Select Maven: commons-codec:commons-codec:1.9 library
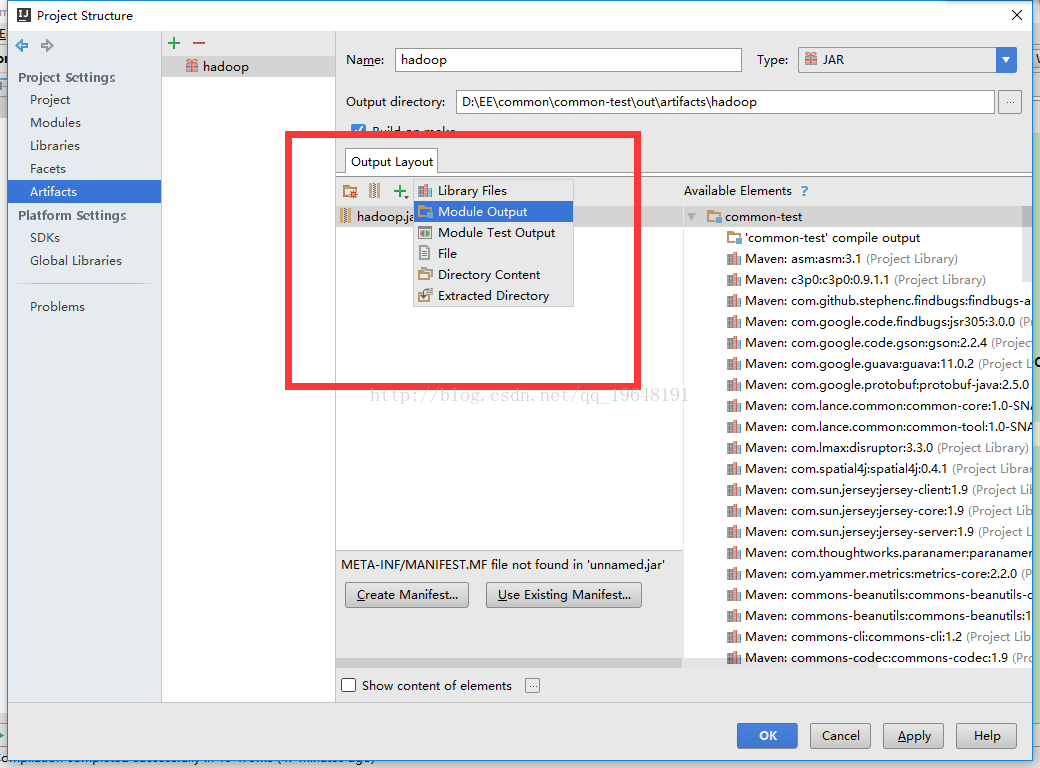Image resolution: width=1040 pixels, height=768 pixels. (879, 658)
